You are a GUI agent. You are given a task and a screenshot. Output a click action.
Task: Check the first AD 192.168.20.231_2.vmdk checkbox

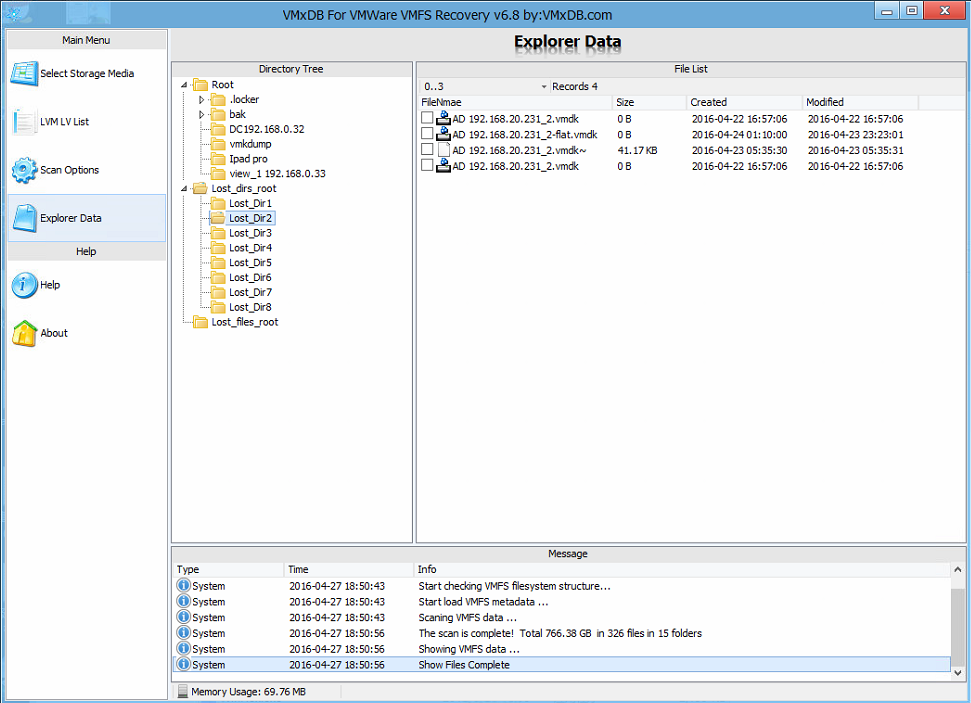click(427, 118)
